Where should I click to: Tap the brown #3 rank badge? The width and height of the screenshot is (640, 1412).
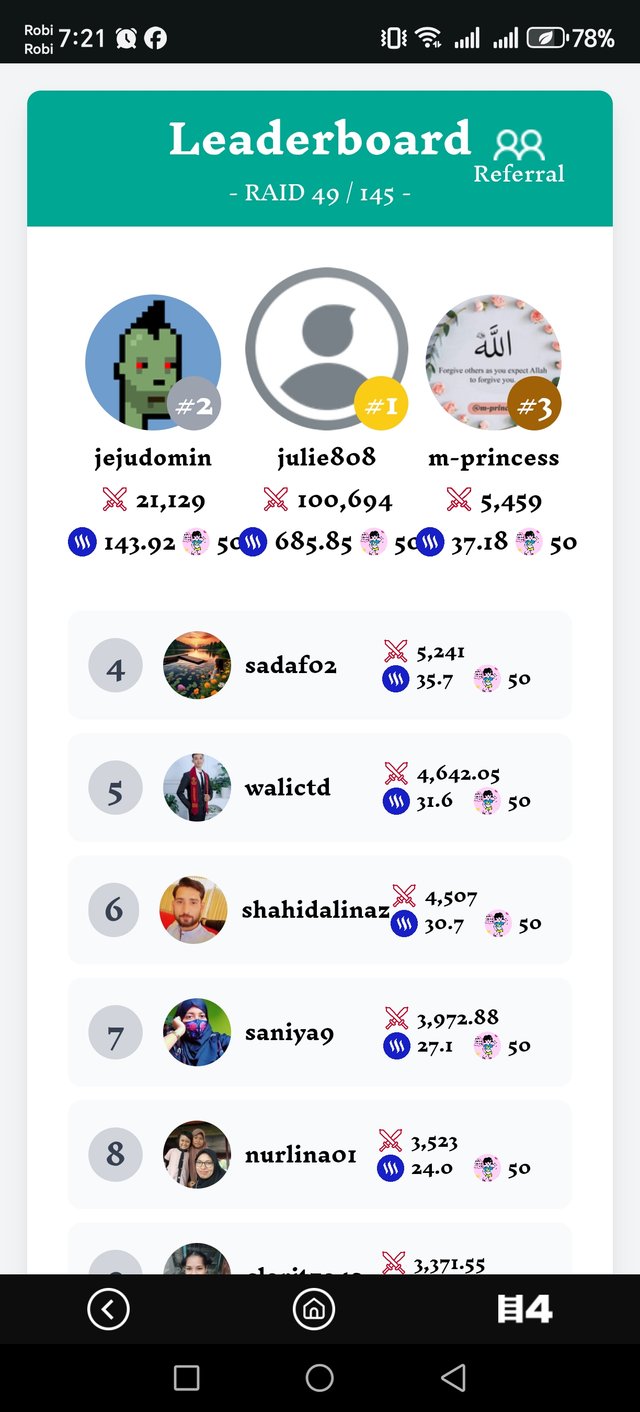[x=534, y=405]
